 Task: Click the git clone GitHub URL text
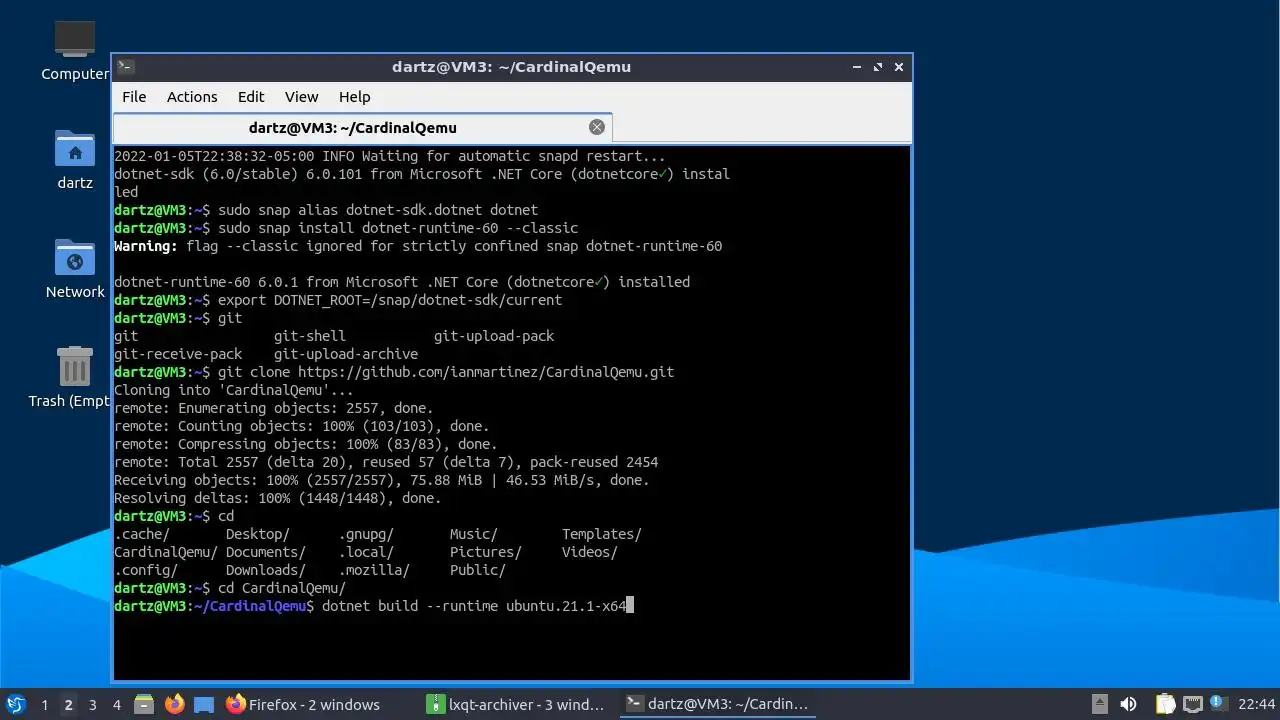486,372
